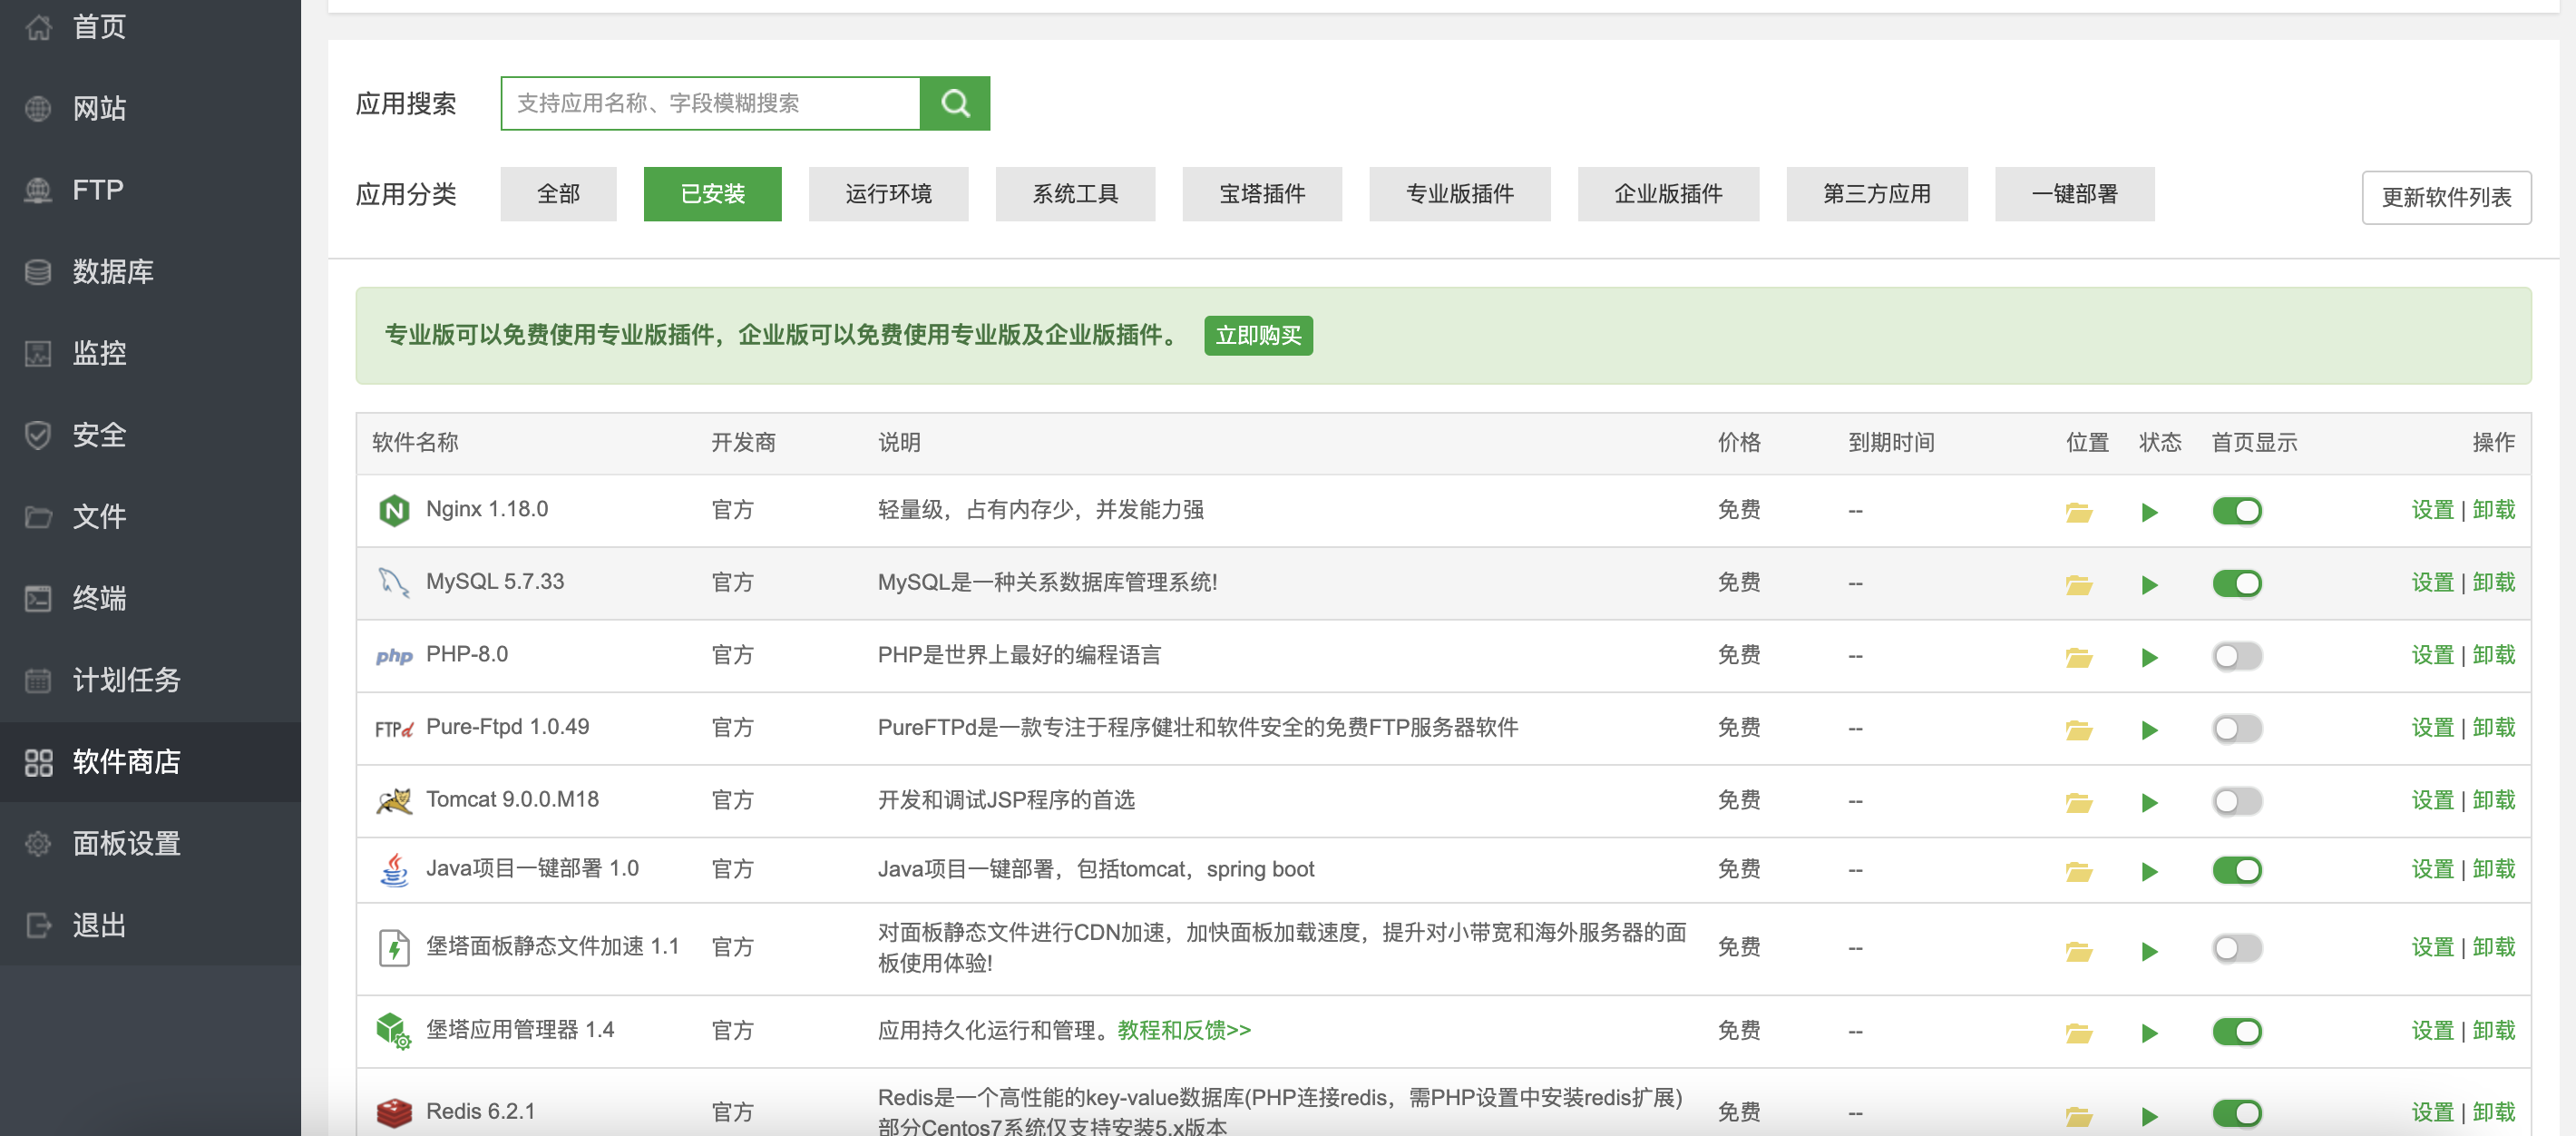Open folder icon for 堡塔应用管理器 row
The image size is (2576, 1136).
[2079, 1032]
